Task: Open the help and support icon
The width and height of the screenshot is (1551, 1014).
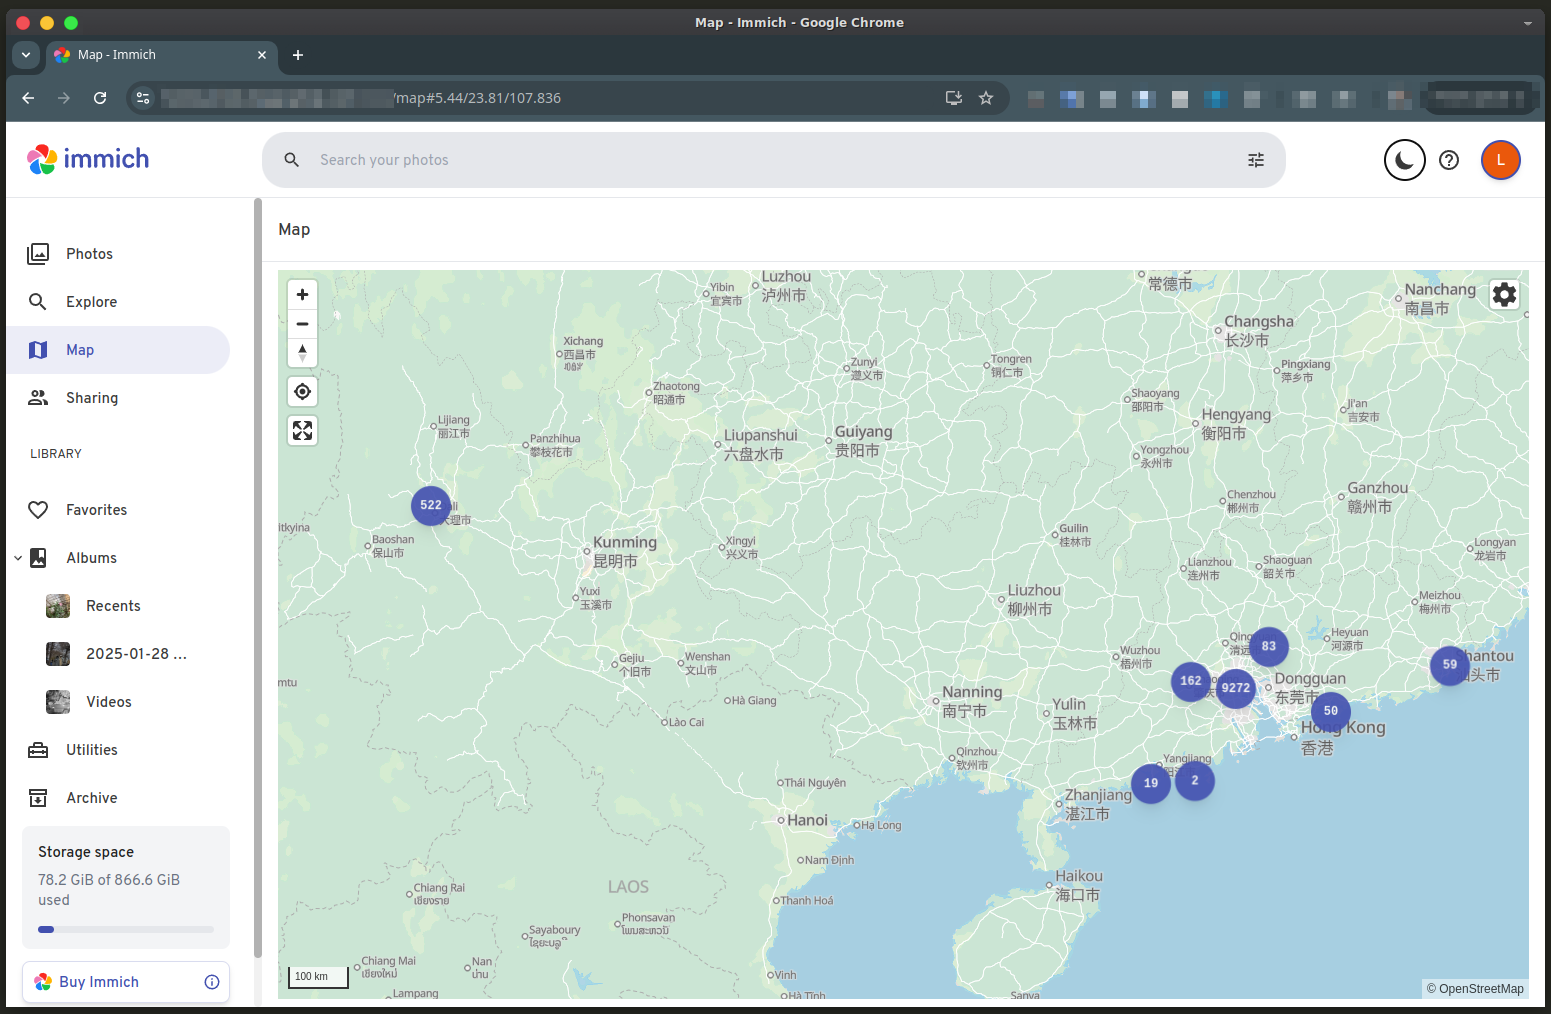Action: pyautogui.click(x=1448, y=160)
